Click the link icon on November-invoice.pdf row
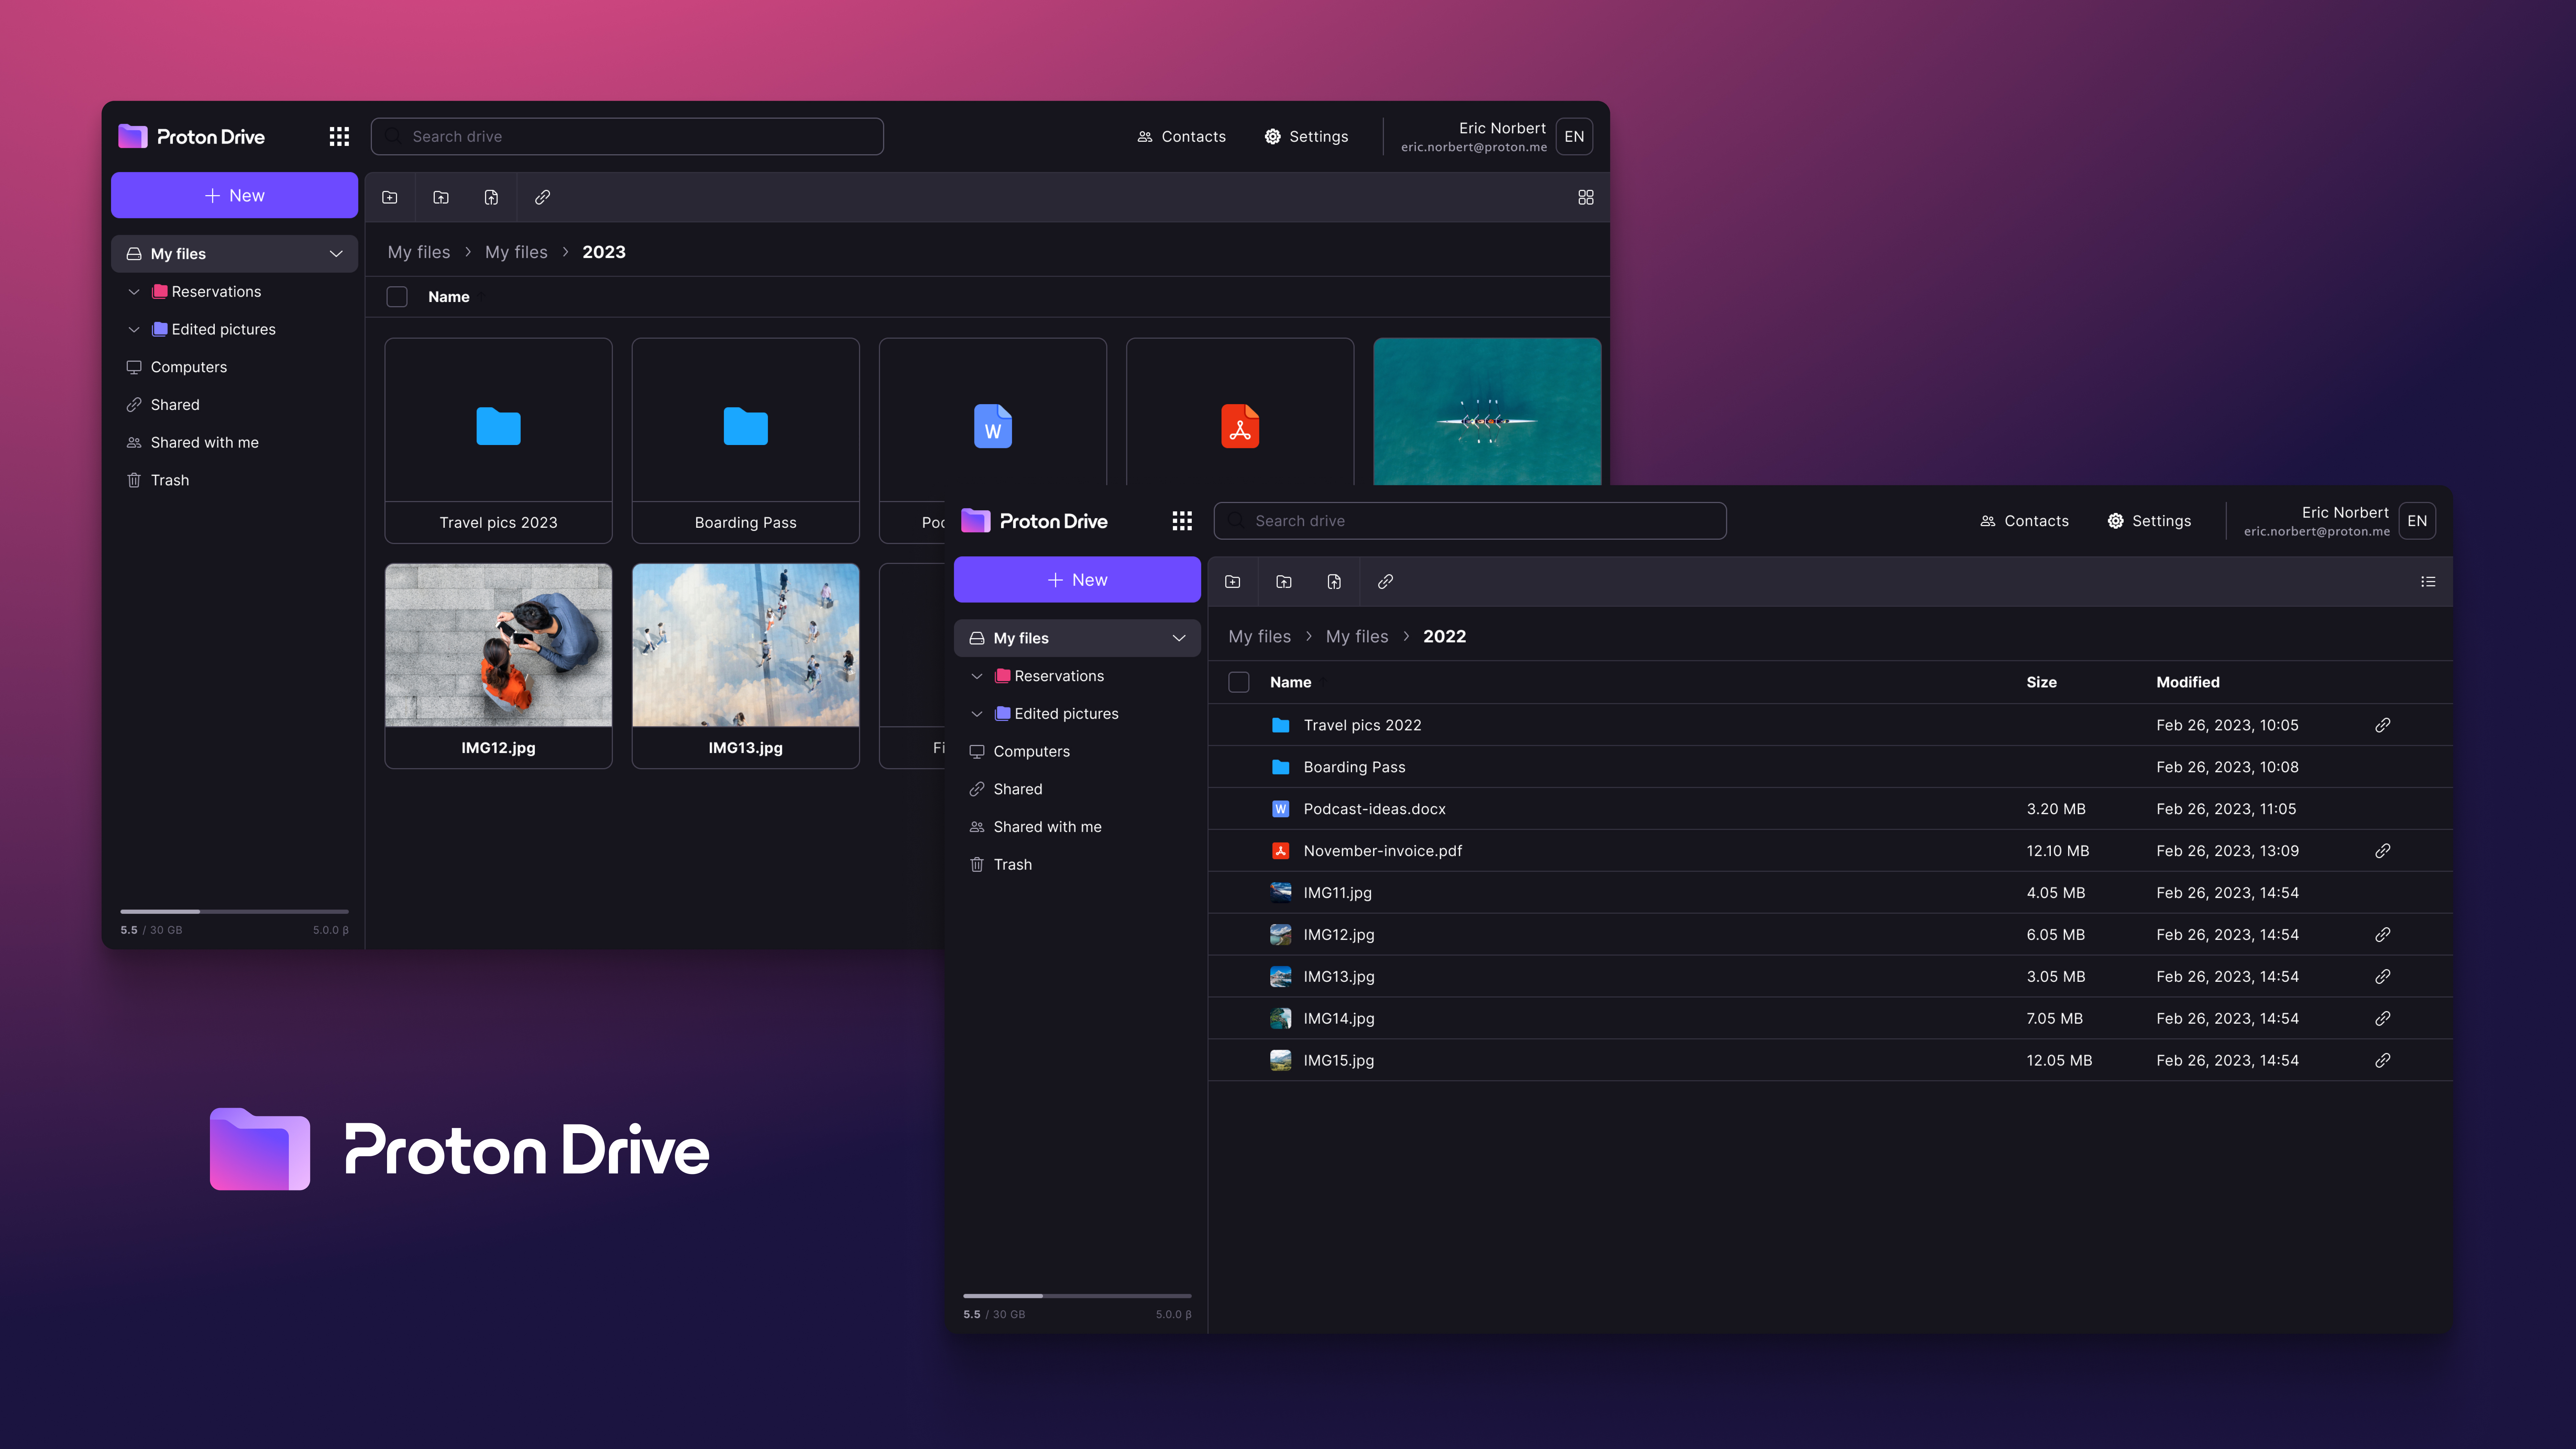The height and width of the screenshot is (1449, 2576). (x=2383, y=851)
